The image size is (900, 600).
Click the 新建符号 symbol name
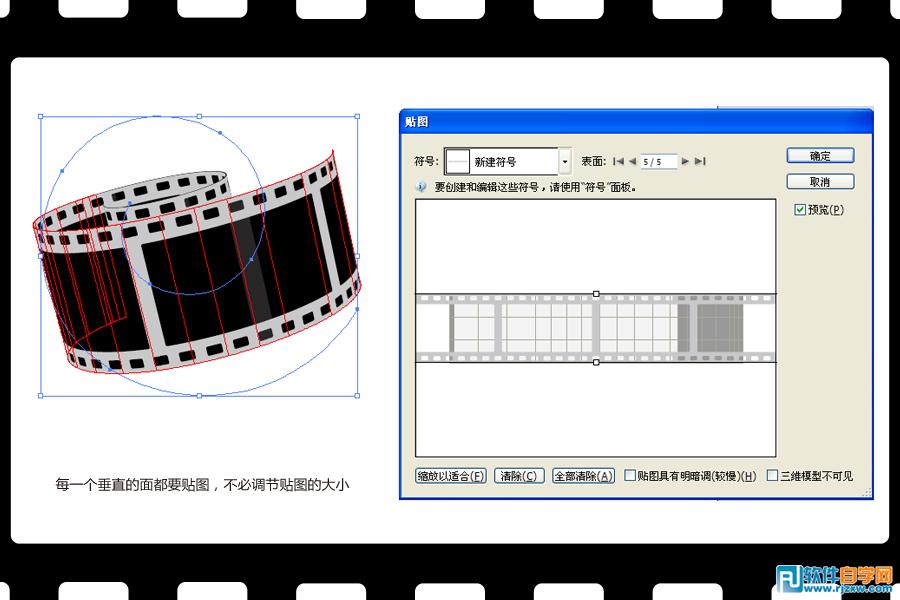coord(495,162)
